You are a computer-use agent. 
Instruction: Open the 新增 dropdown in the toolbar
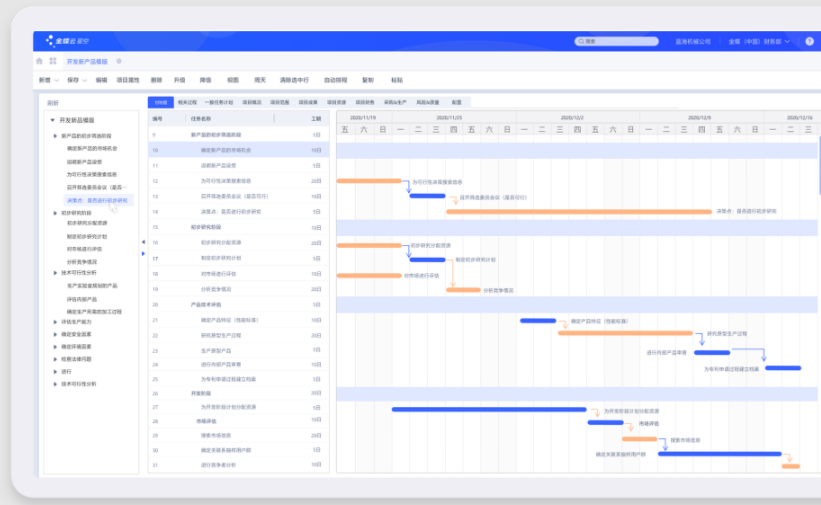point(49,80)
